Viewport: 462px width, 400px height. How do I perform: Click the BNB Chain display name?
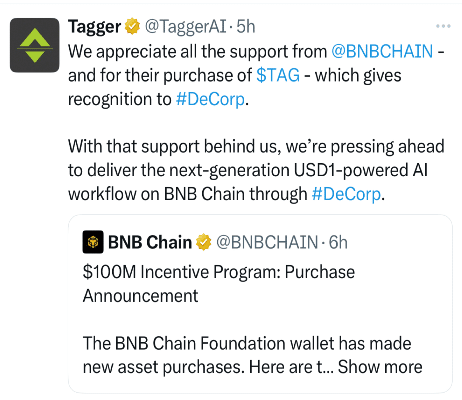click(150, 242)
